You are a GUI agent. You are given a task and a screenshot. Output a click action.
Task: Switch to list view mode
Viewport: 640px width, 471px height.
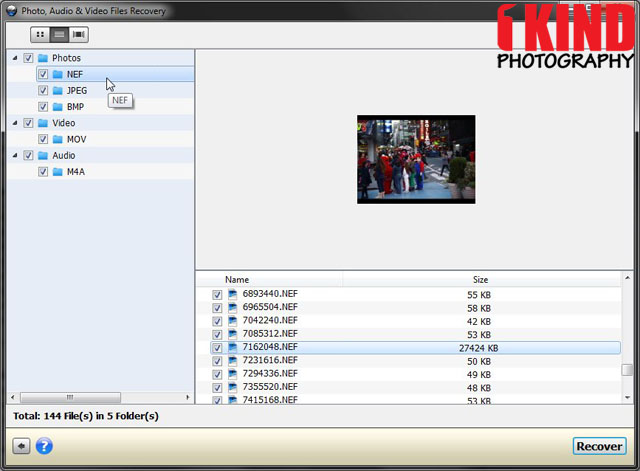(x=59, y=35)
